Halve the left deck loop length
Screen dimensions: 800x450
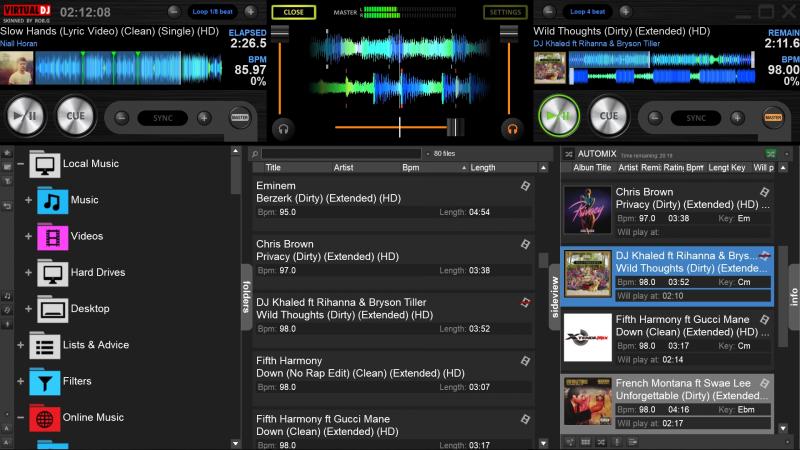coord(173,11)
